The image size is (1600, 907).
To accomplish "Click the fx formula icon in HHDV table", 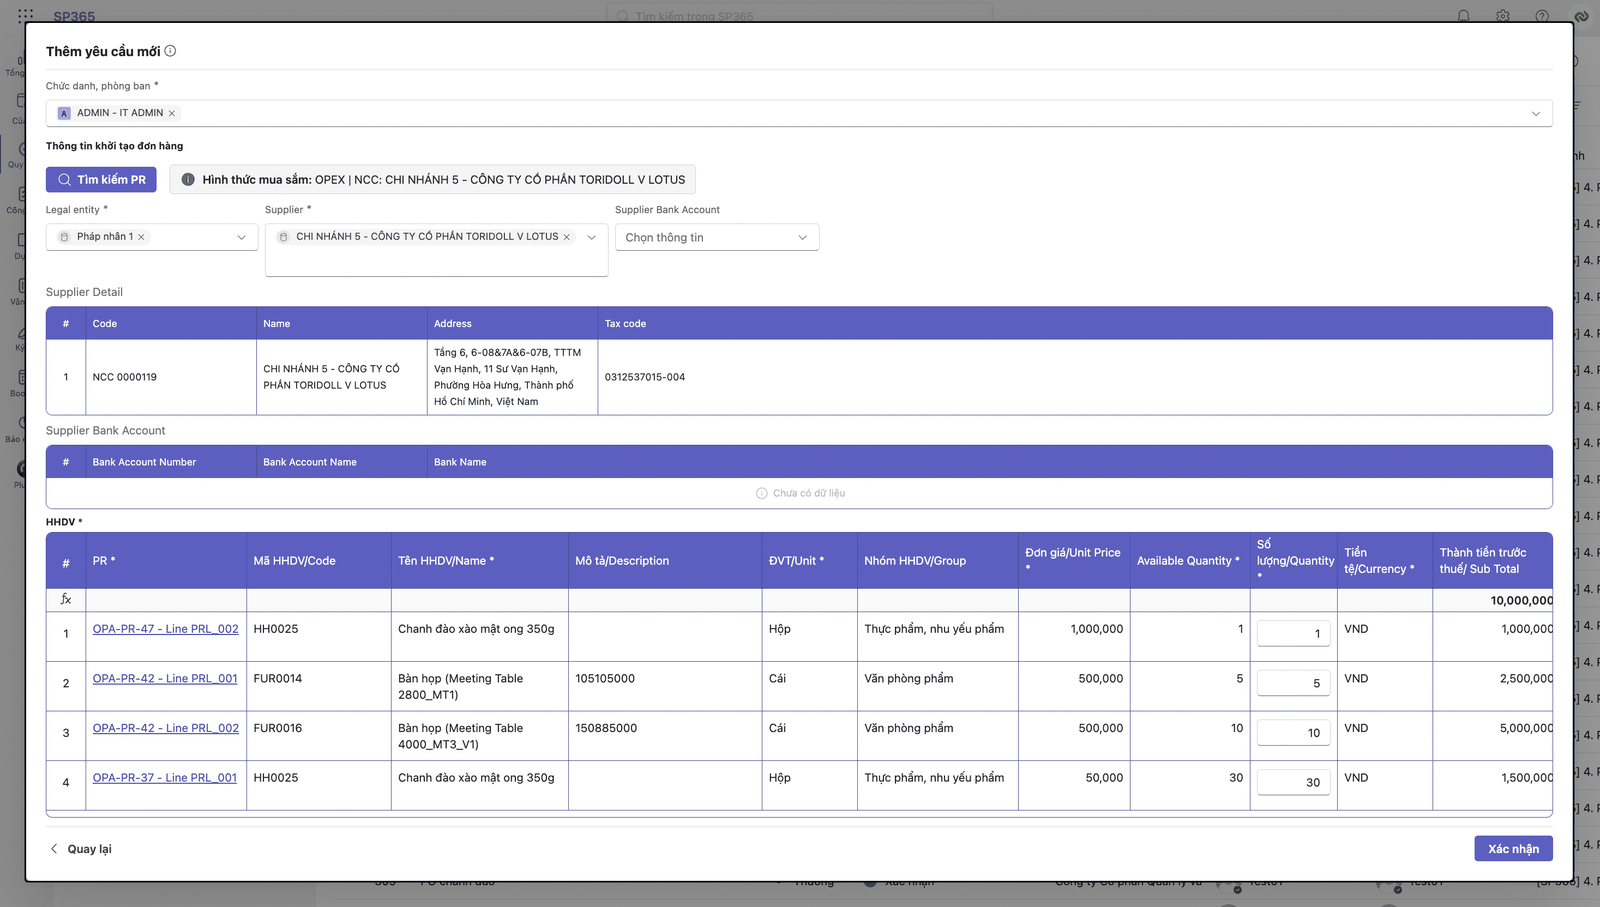I will [66, 599].
